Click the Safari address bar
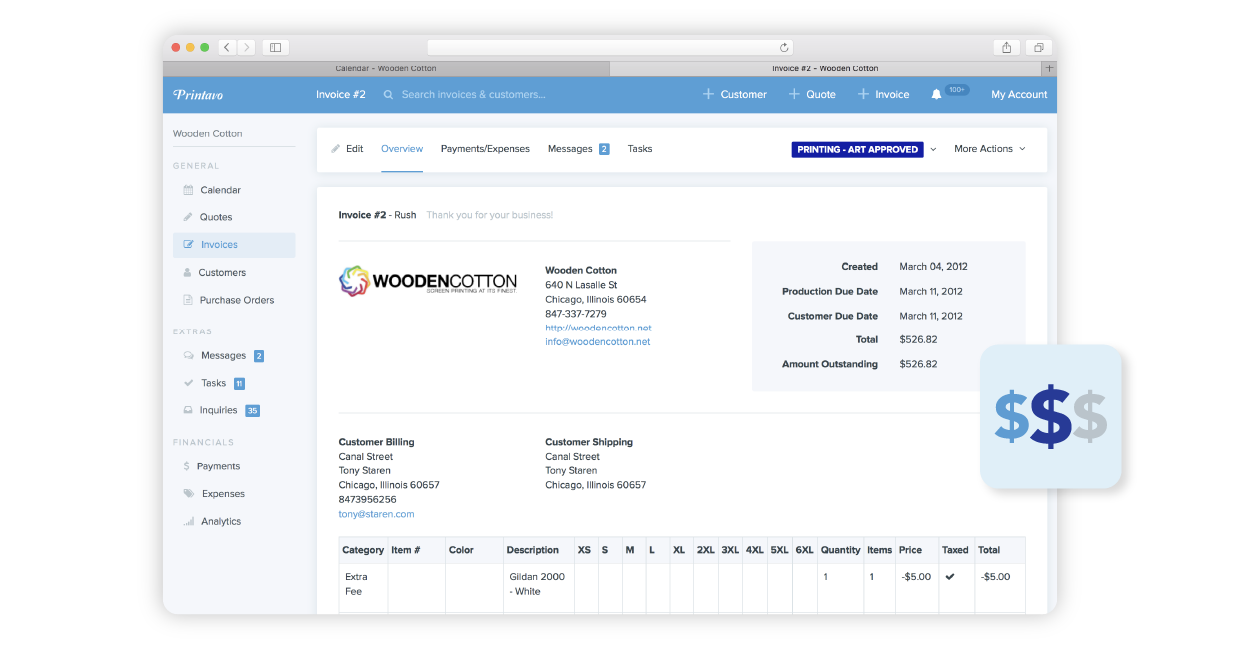The width and height of the screenshot is (1250, 667). click(x=610, y=47)
